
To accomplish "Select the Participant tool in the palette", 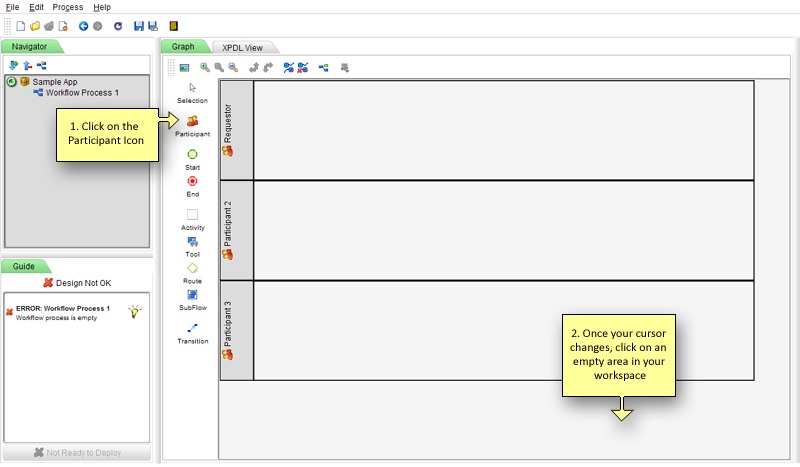I will tap(192, 121).
